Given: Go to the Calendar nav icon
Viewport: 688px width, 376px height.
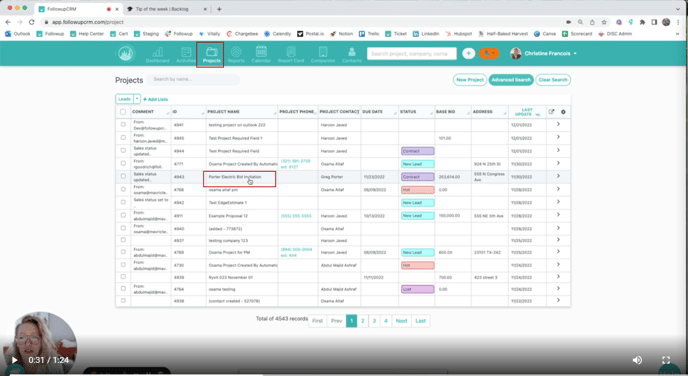Looking at the screenshot, I should point(261,54).
